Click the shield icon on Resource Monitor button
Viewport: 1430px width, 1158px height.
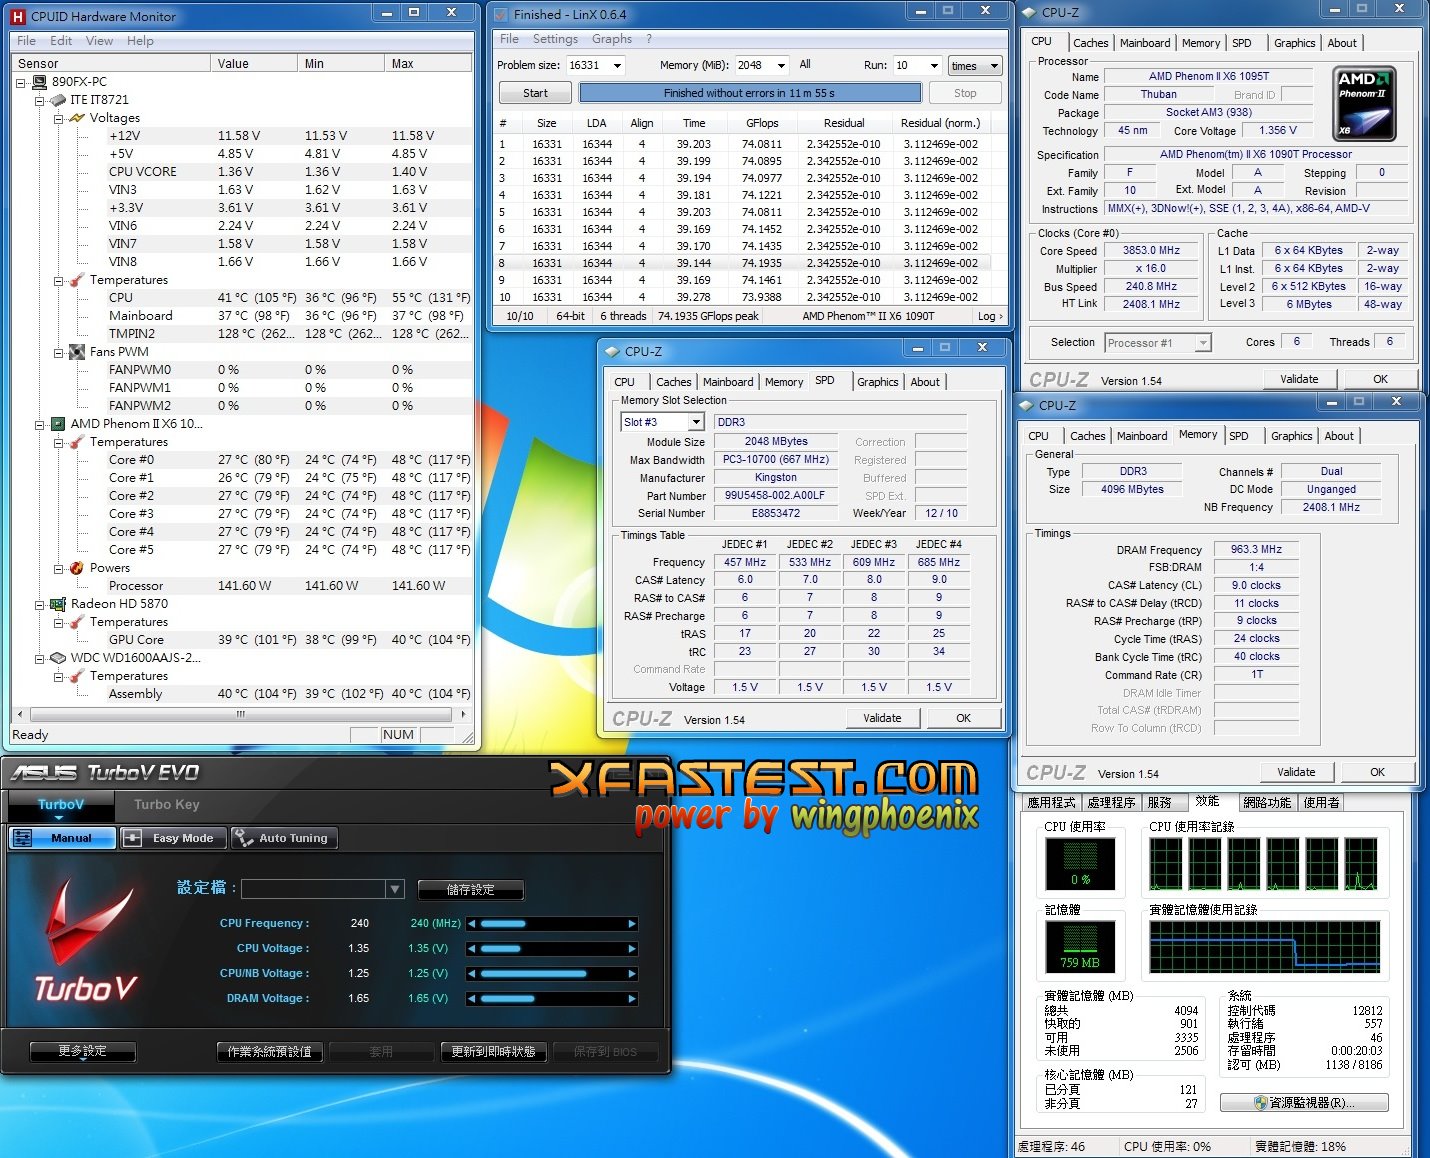tap(1261, 1103)
